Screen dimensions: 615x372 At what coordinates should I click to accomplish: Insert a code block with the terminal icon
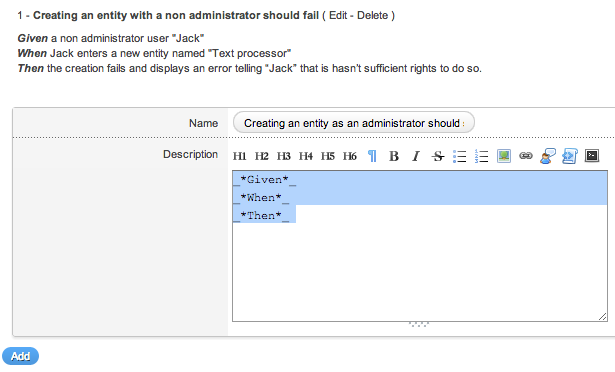[x=592, y=156]
